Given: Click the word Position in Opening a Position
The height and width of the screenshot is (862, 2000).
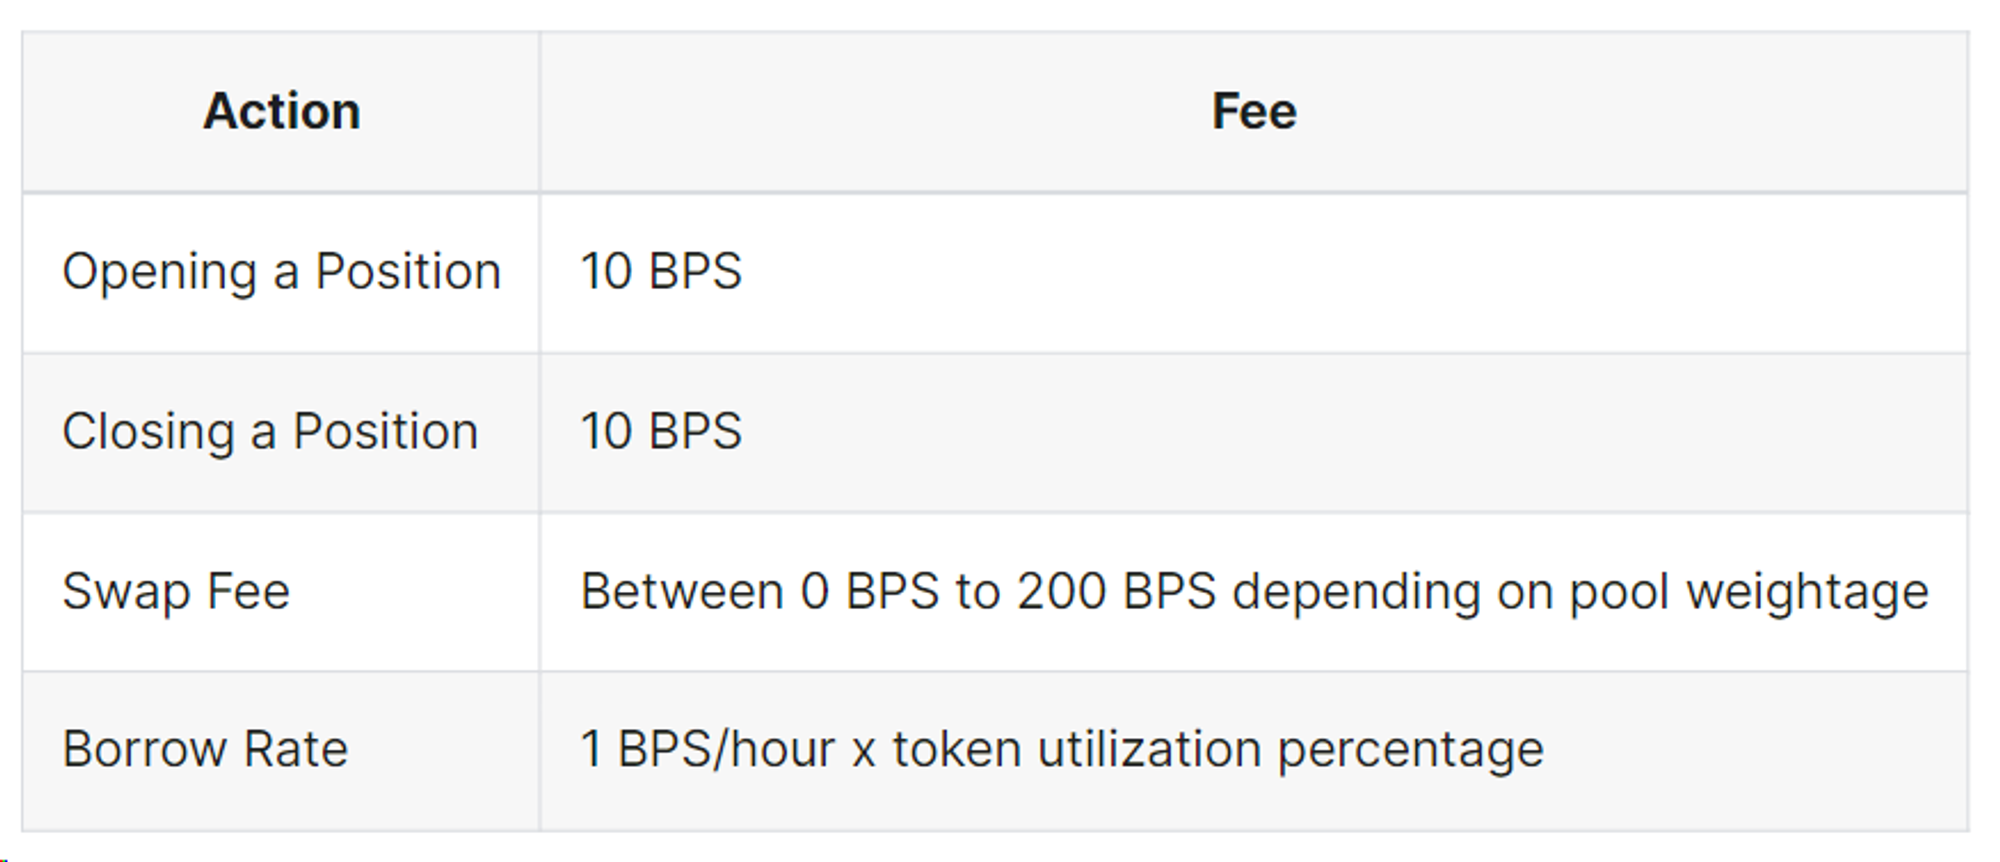Looking at the screenshot, I should tap(408, 272).
